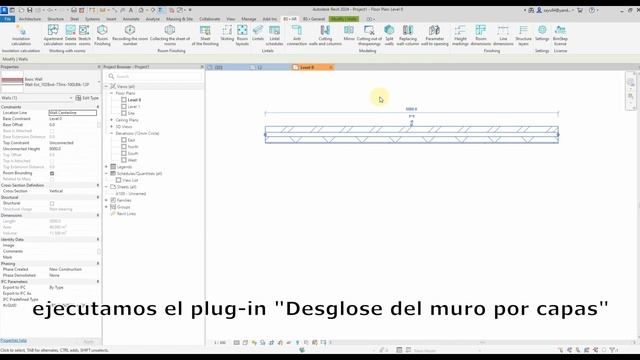Open the Massing & Site tab
This screenshot has width=640, height=360.
[179, 19]
